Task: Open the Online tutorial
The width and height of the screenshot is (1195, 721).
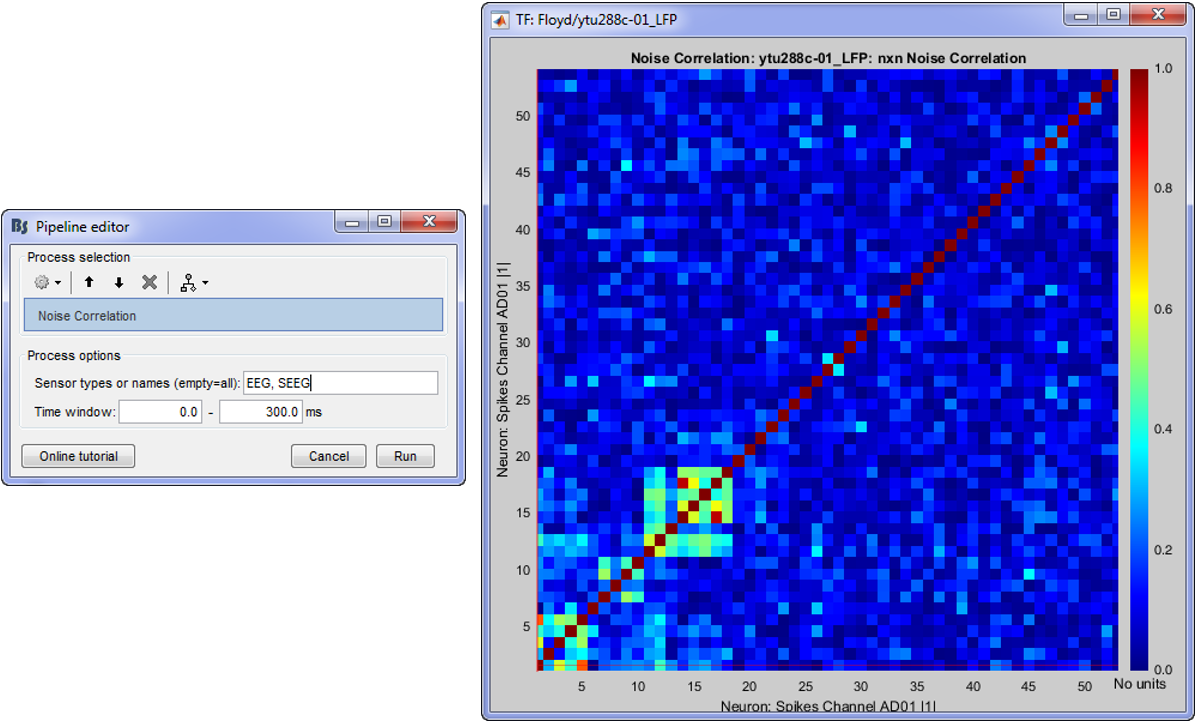Action: [78, 456]
